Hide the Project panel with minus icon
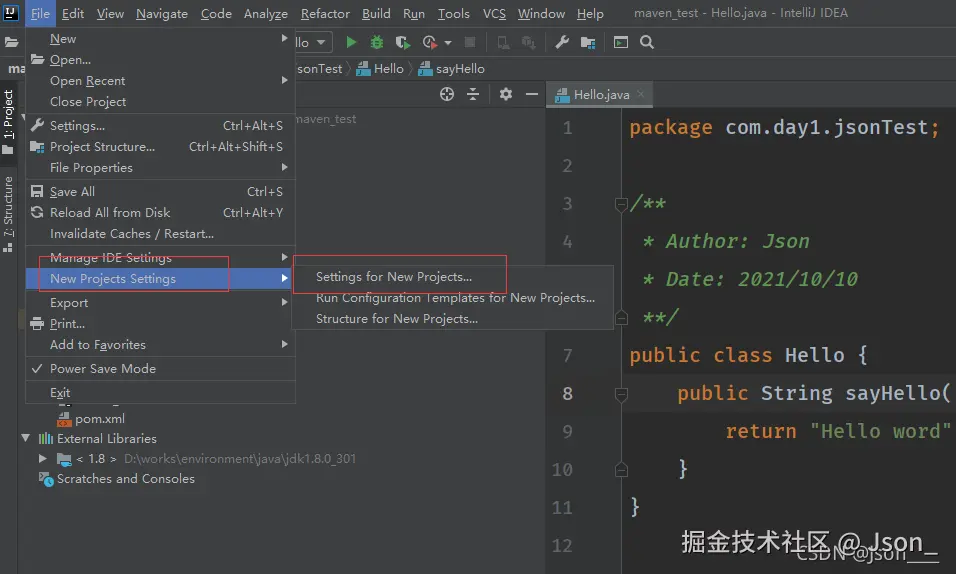 (532, 94)
